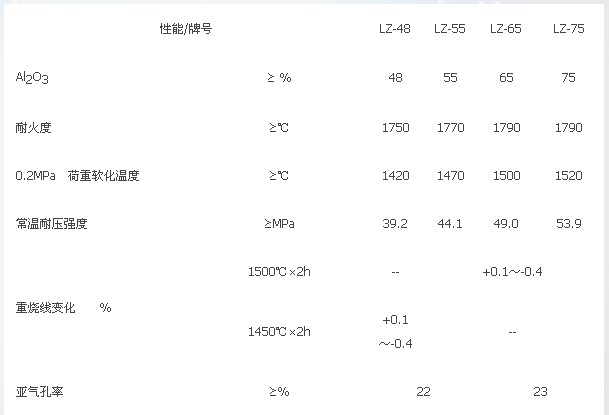Screen dimensions: 609x415
Task: Click the 39.2 compressive strength value
Action: pos(395,224)
